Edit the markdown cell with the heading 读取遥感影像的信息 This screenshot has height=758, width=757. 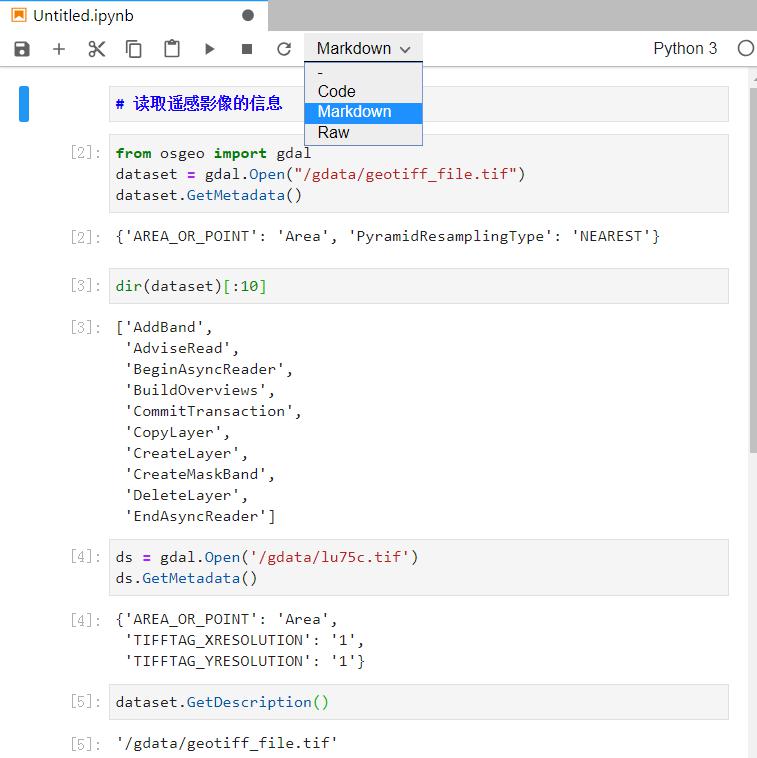pyautogui.click(x=419, y=104)
